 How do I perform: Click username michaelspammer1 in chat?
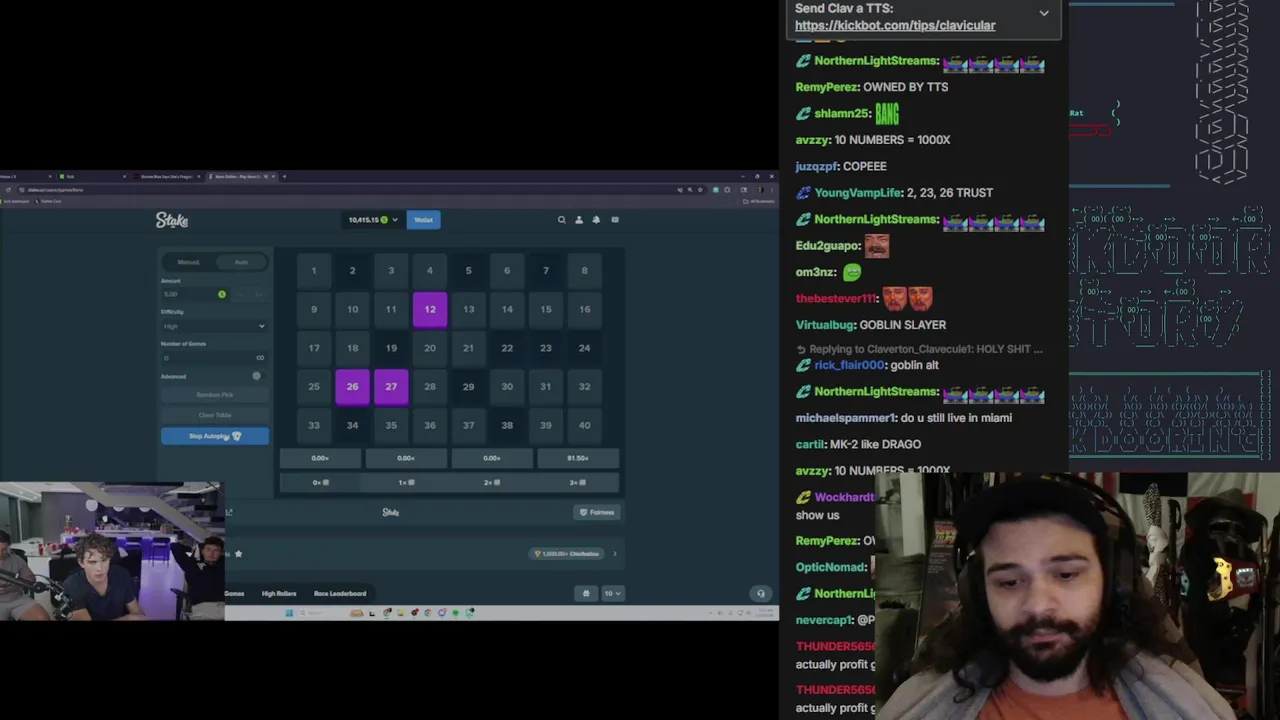[x=846, y=418]
